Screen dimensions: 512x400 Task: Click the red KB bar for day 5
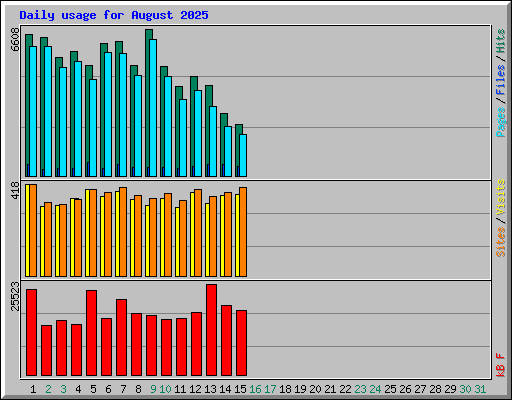tap(91, 333)
